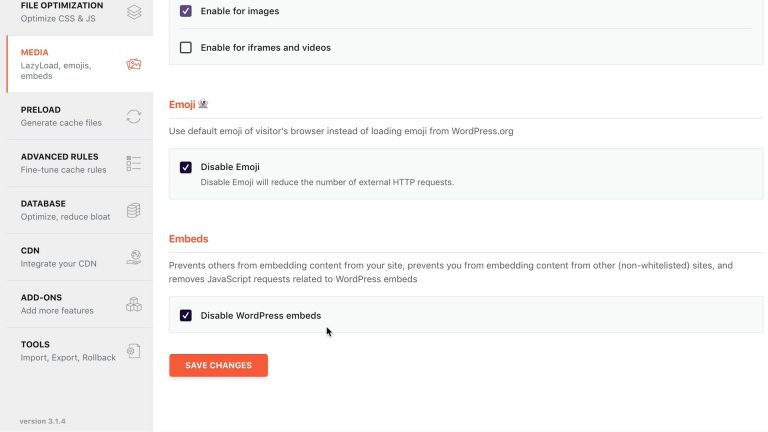This screenshot has height=432, width=768.
Task: Check Enable for iframes and videos
Action: (x=186, y=48)
